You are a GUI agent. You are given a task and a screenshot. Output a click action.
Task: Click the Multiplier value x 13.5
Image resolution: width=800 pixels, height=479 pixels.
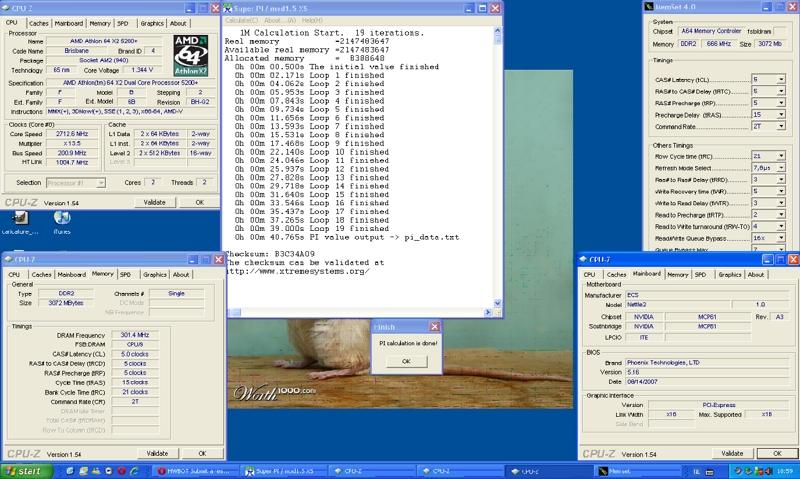point(72,143)
